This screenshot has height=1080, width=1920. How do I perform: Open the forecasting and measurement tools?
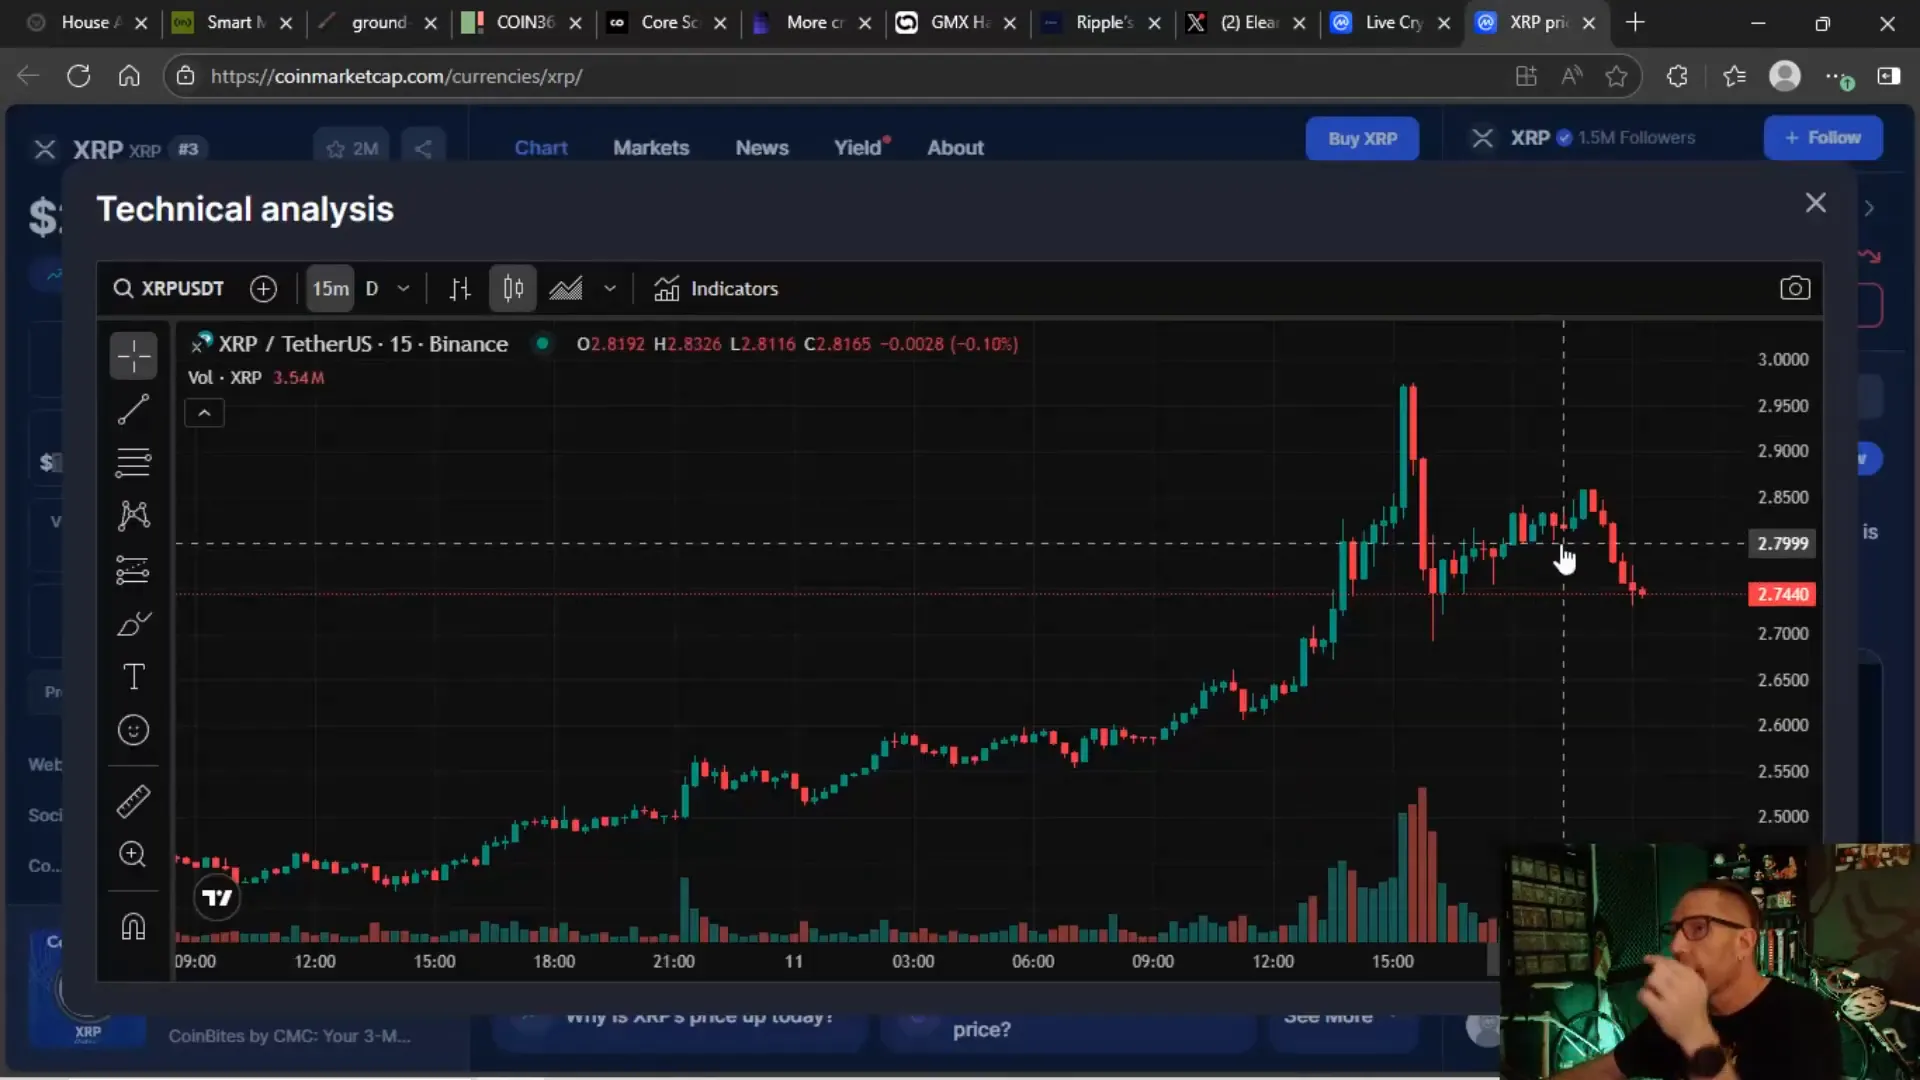pyautogui.click(x=133, y=570)
